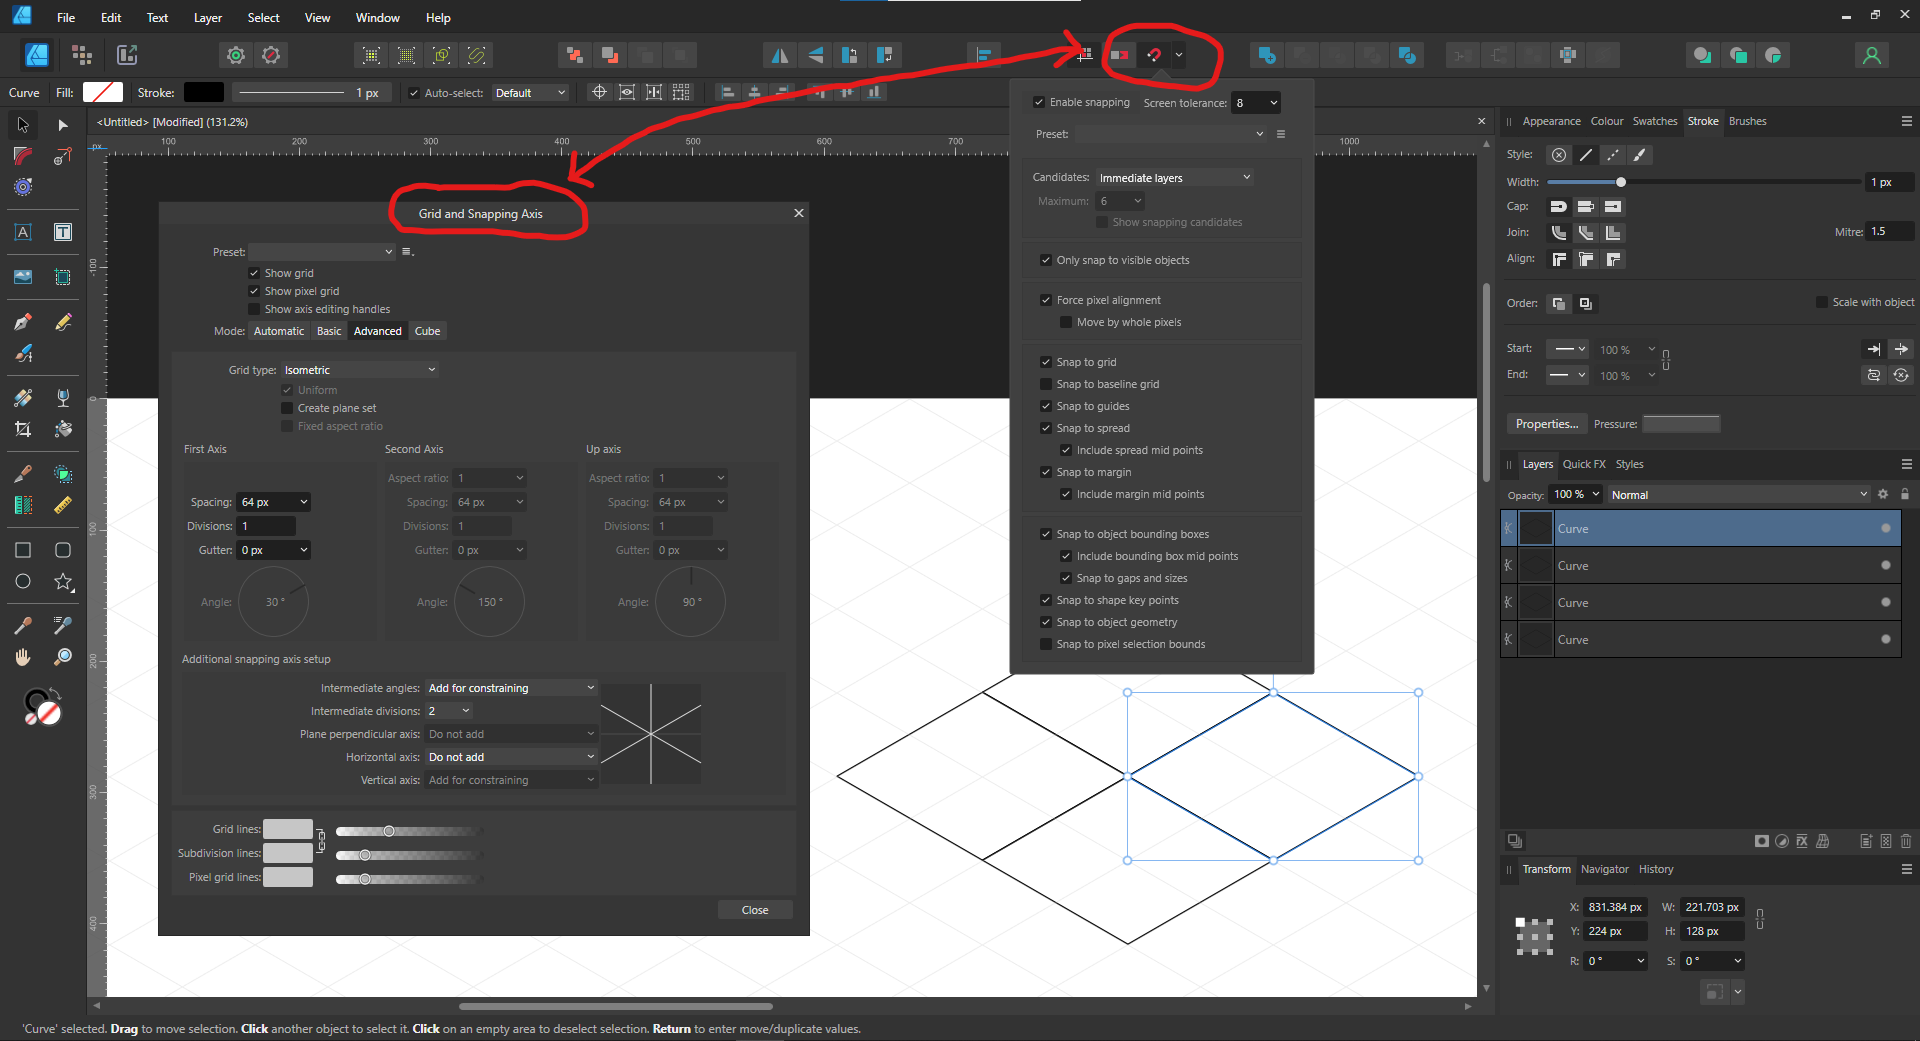Toggle Only snap to visible objects

coord(1046,260)
